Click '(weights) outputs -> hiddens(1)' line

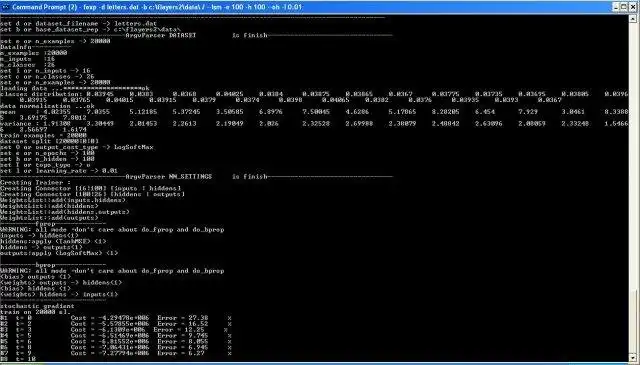61,282
